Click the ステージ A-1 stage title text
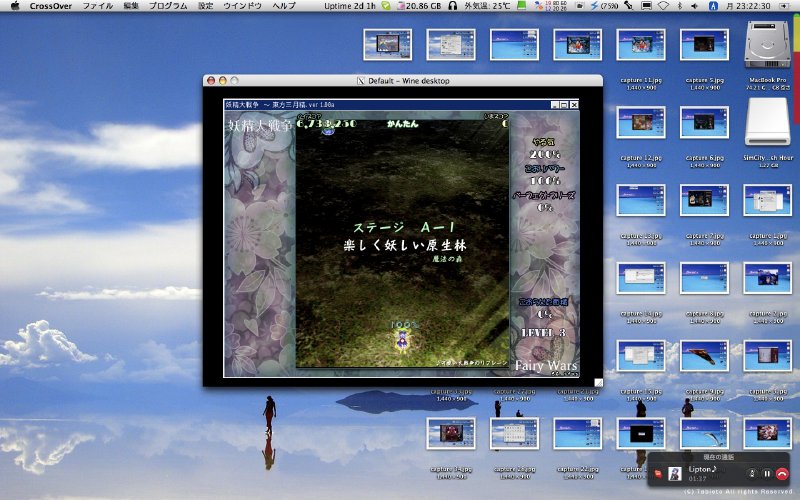The height and width of the screenshot is (500, 800). 403,228
